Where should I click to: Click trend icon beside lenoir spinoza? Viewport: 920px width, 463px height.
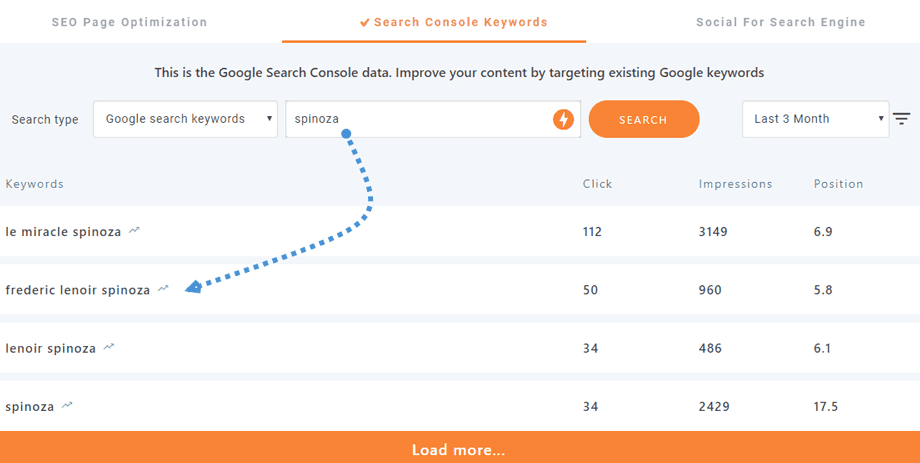click(110, 348)
